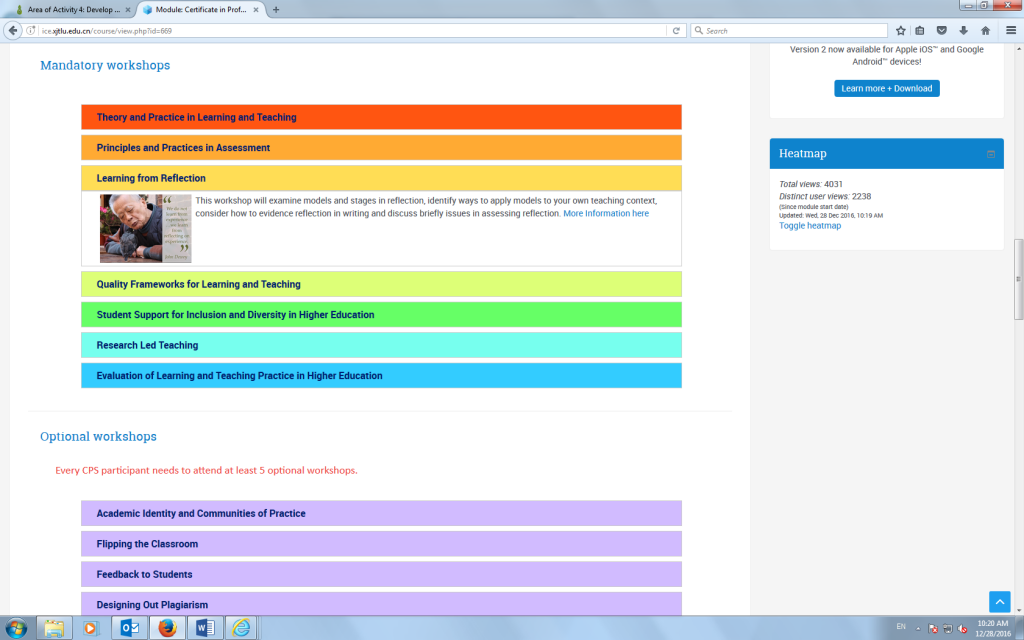Expand the Research Led Teaching workshop

[147, 345]
